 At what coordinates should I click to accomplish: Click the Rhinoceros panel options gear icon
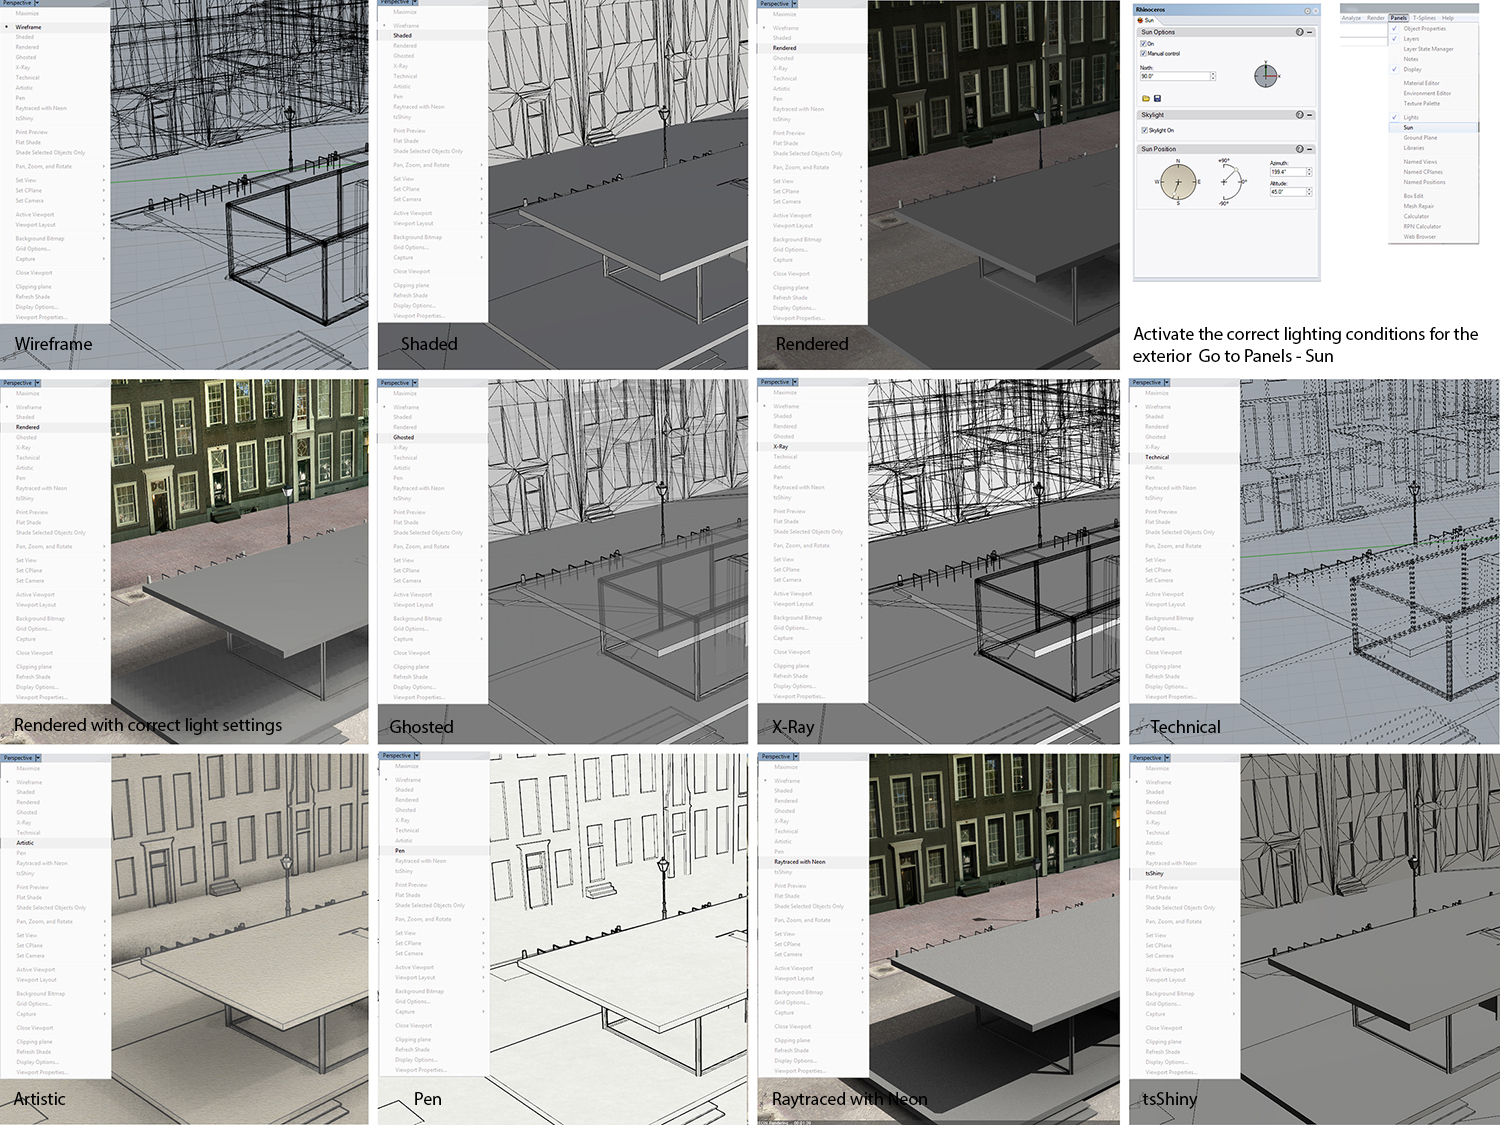1307,10
